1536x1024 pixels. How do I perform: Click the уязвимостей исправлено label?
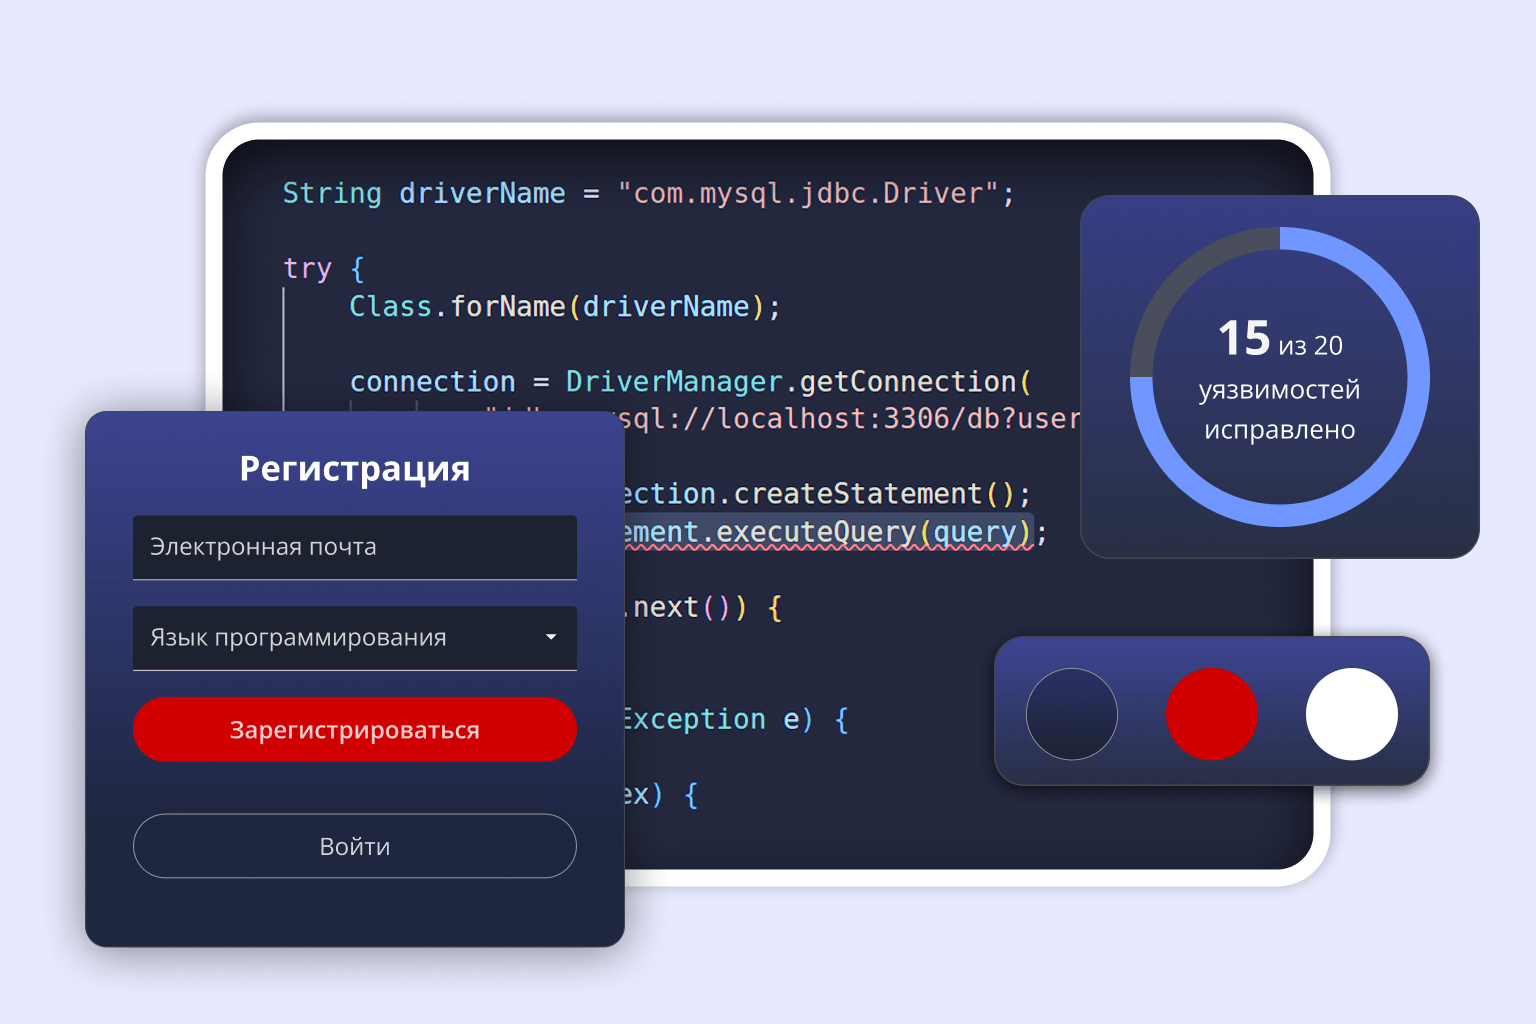pyautogui.click(x=1279, y=410)
